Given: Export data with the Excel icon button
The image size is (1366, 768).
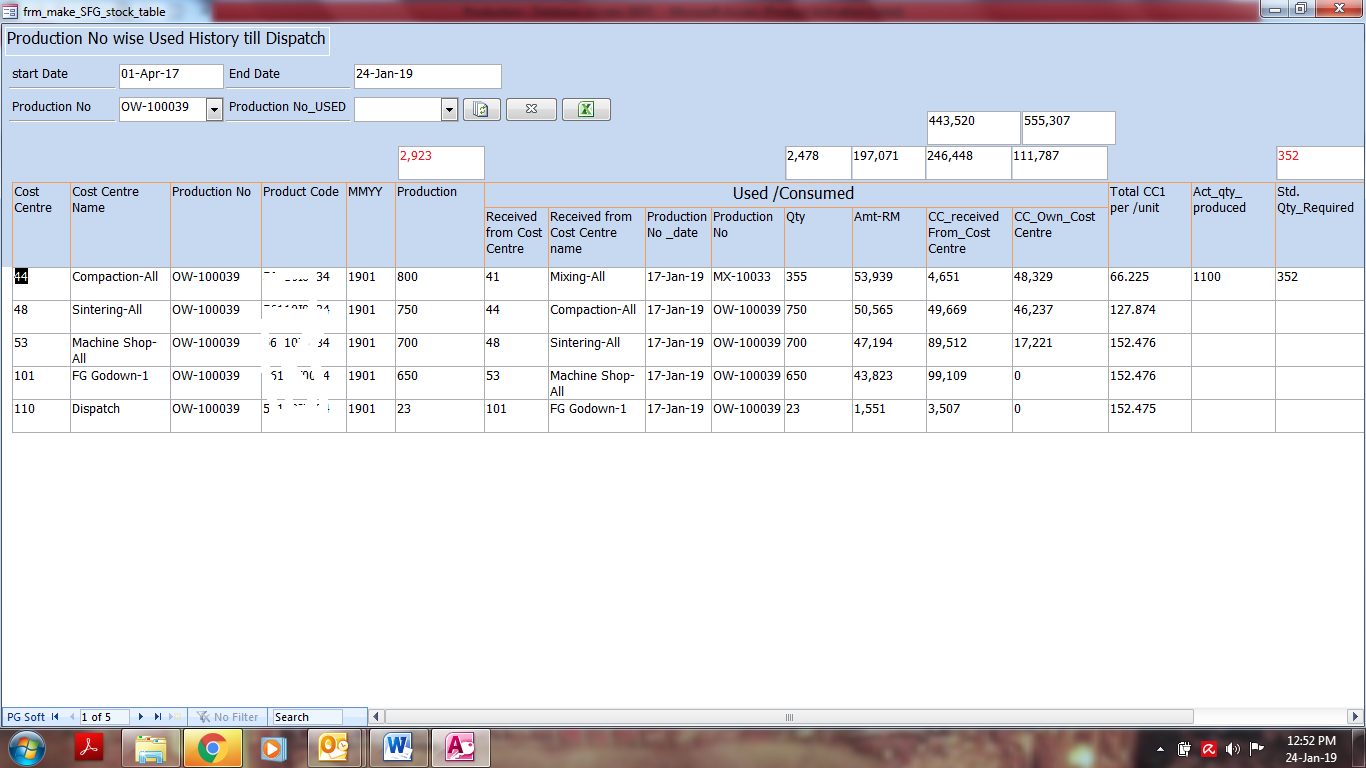Looking at the screenshot, I should click(x=586, y=109).
